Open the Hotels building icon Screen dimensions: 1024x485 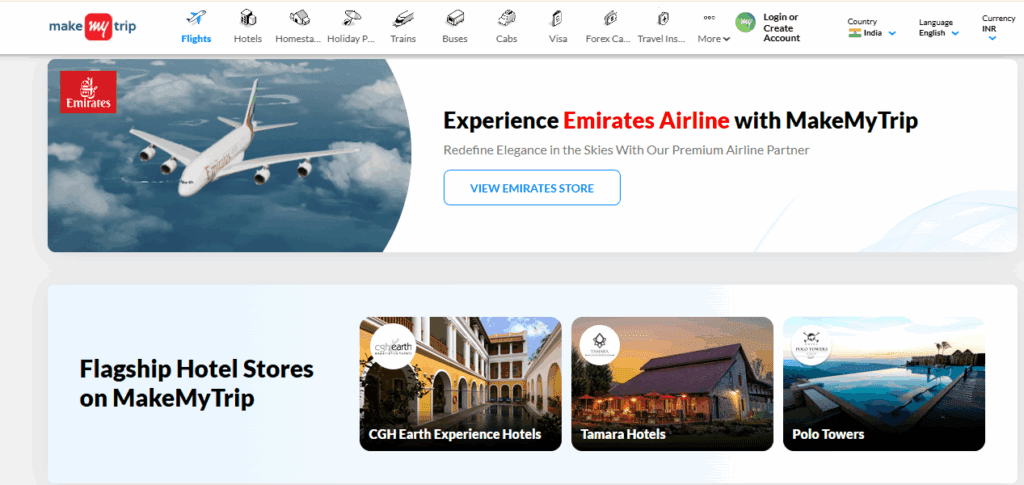pos(248,18)
